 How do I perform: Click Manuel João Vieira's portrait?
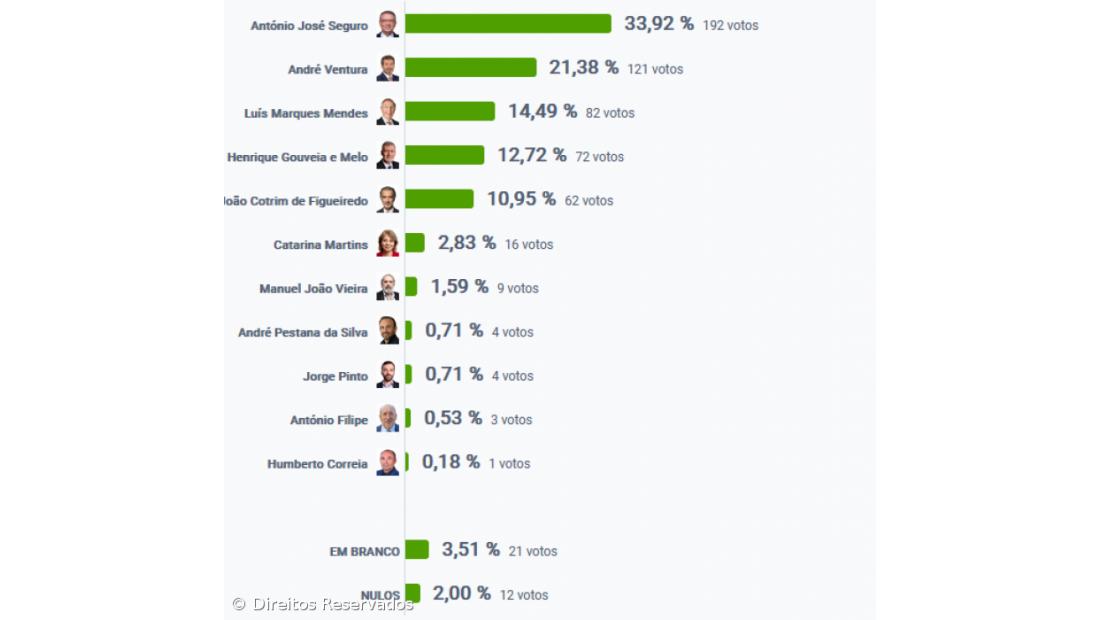pyautogui.click(x=387, y=288)
